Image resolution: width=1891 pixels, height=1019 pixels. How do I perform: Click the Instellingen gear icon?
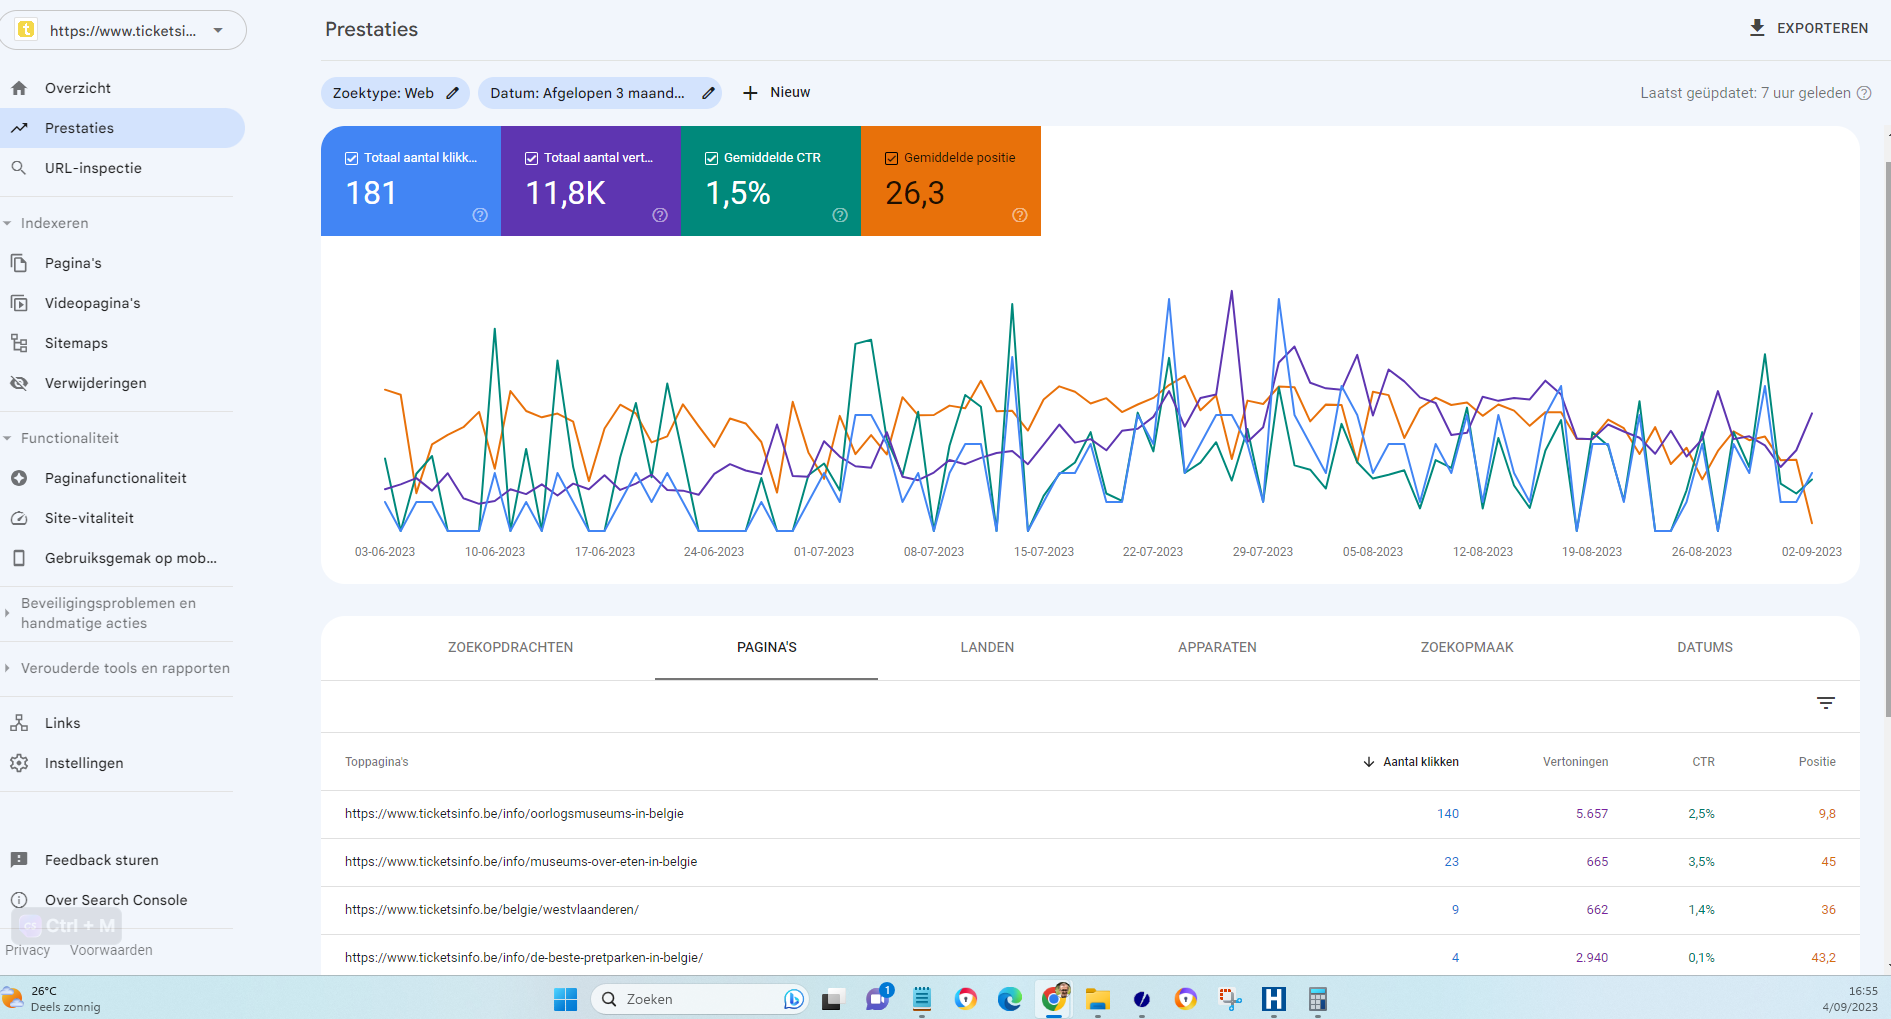pos(19,763)
